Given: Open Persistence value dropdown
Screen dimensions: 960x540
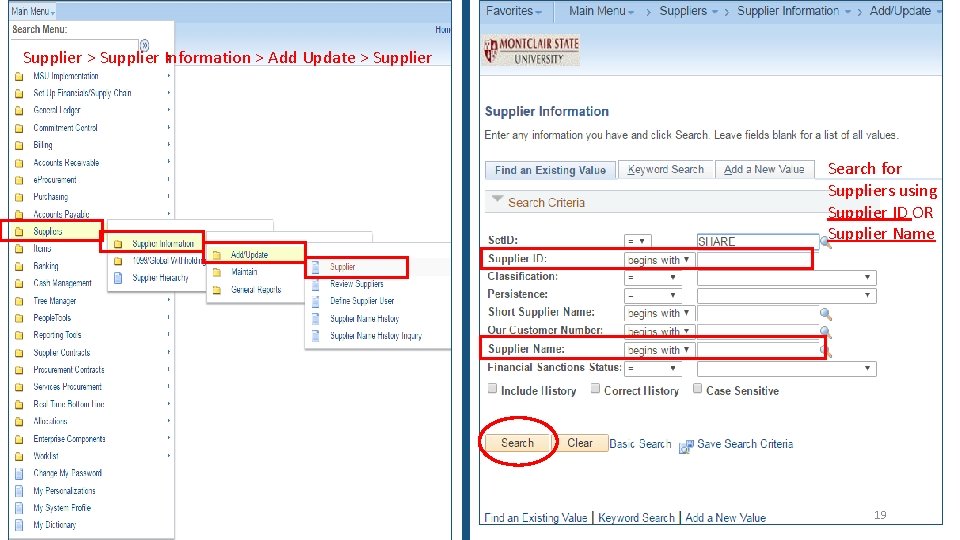Looking at the screenshot, I should point(787,296).
